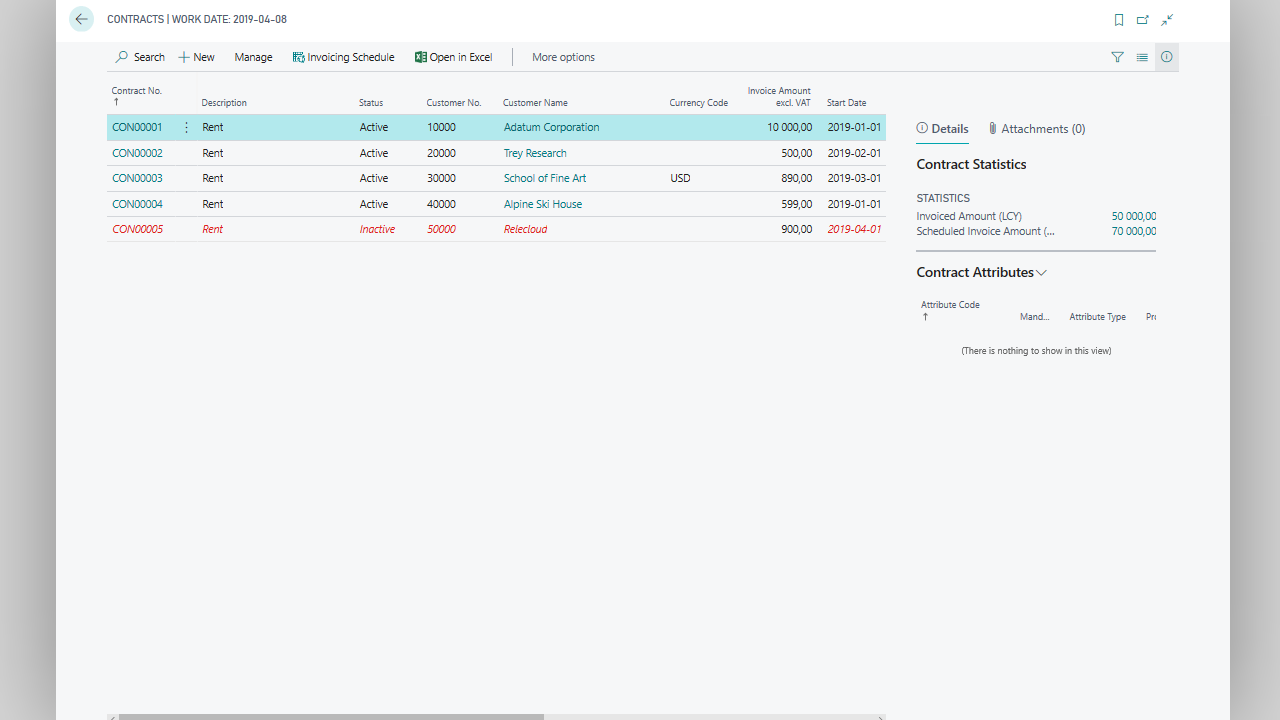The image size is (1280, 720).
Task: Open customer Relecloud
Action: tap(526, 229)
